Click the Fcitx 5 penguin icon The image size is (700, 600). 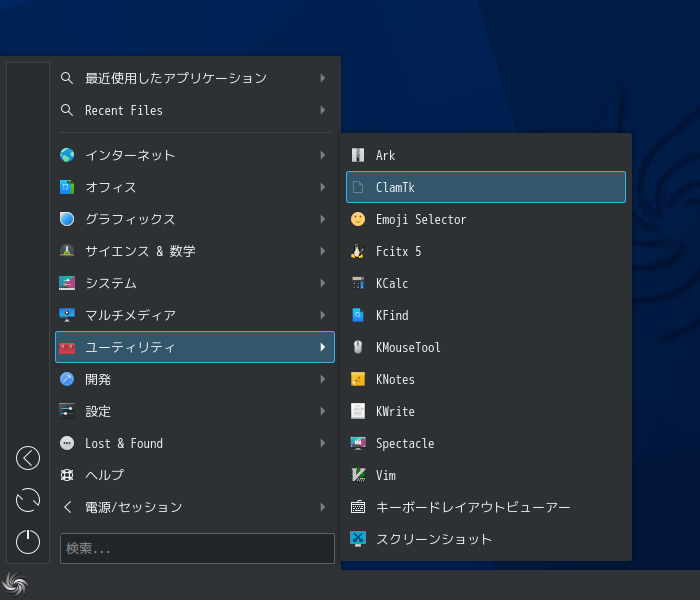[x=358, y=251]
